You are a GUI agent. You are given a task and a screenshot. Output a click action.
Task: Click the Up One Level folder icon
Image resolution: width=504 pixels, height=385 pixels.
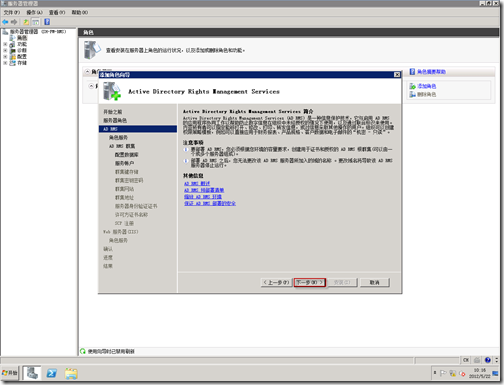(x=26, y=22)
